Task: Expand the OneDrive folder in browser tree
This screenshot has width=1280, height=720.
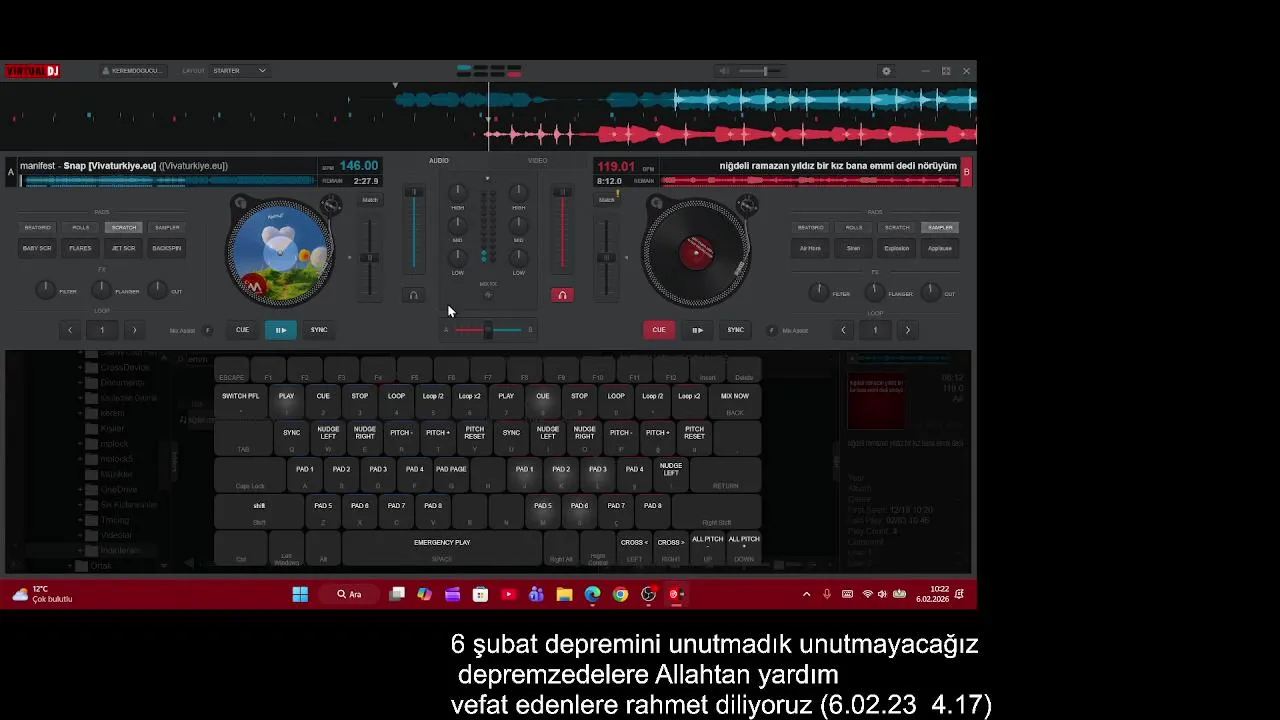Action: [x=80, y=490]
